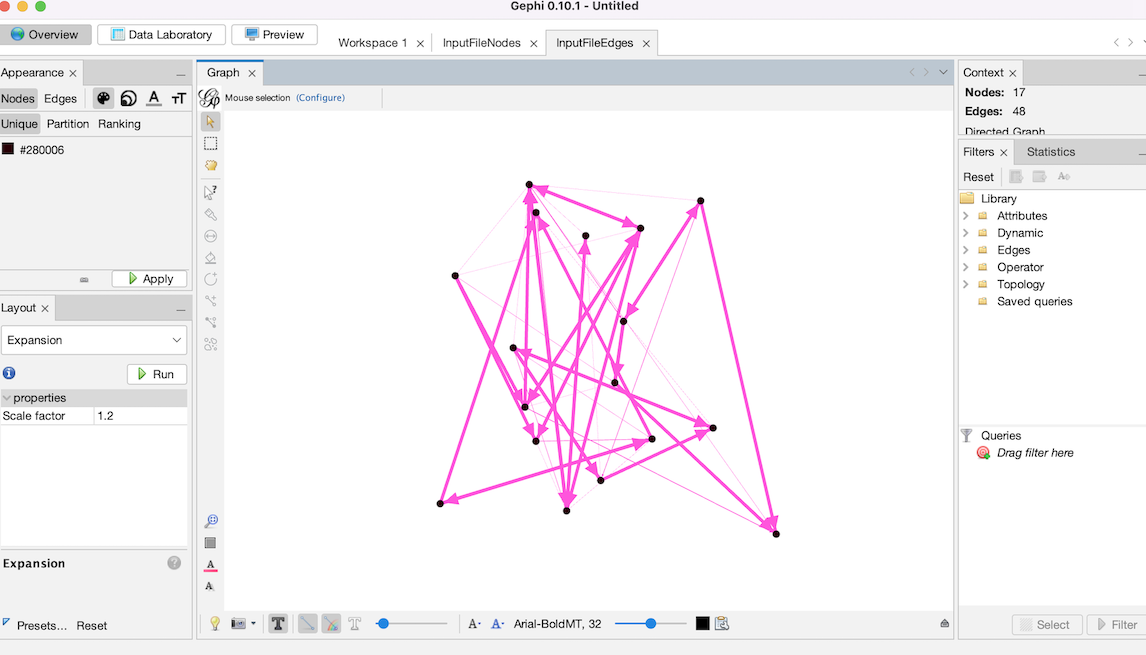Image resolution: width=1146 pixels, height=655 pixels.
Task: Click the node size appearance icon
Action: tap(128, 98)
